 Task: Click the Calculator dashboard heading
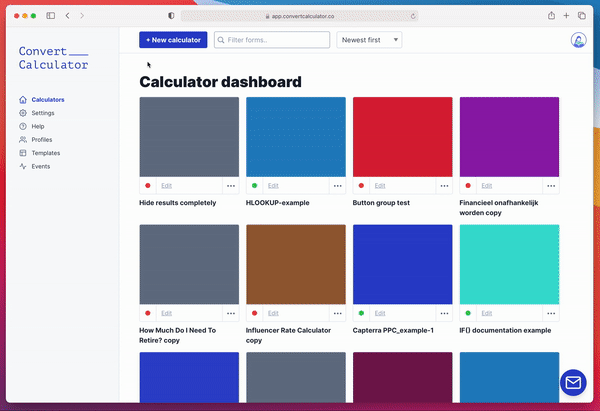coord(220,82)
